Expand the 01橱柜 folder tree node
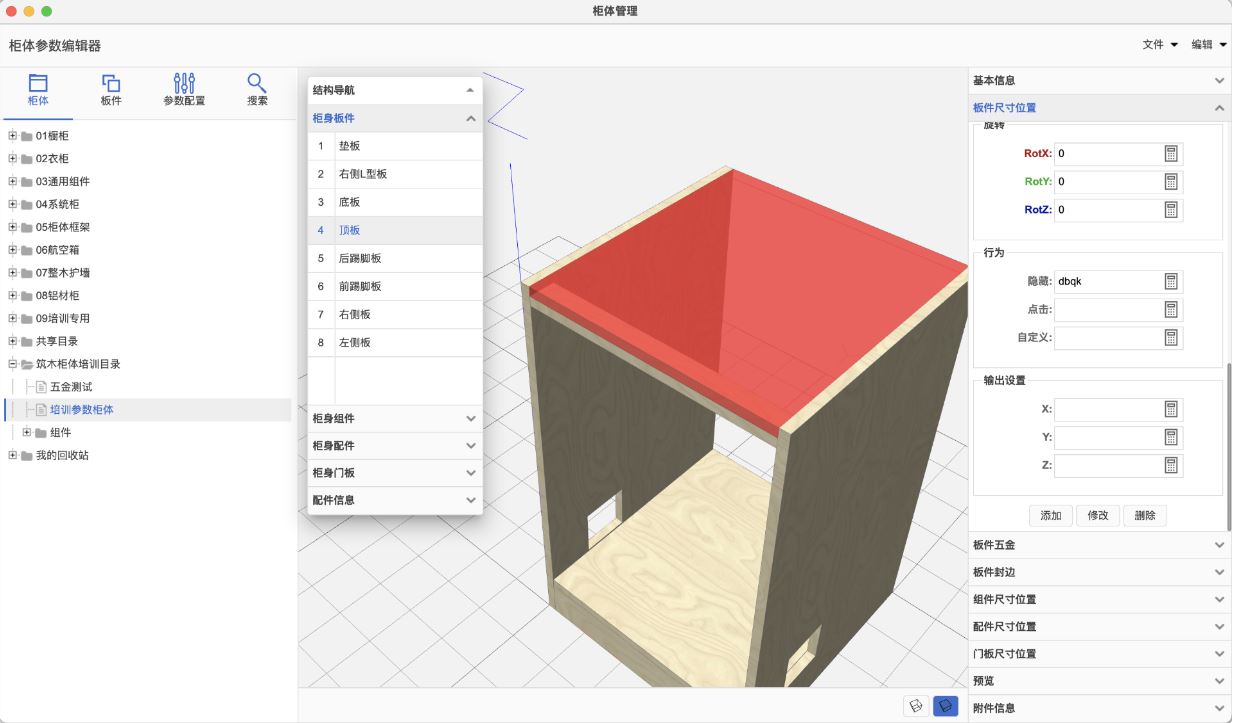Screen dimensions: 1233x723 pyautogui.click(x=13, y=136)
